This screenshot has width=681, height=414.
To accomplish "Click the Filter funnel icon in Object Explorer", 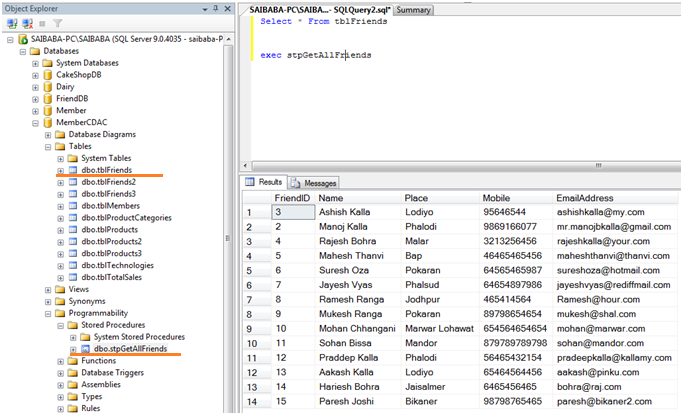I will click(x=58, y=22).
